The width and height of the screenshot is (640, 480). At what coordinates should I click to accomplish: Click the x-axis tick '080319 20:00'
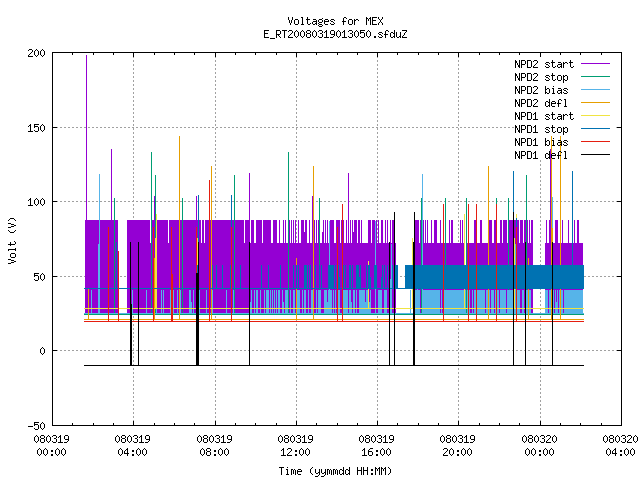coord(458,446)
